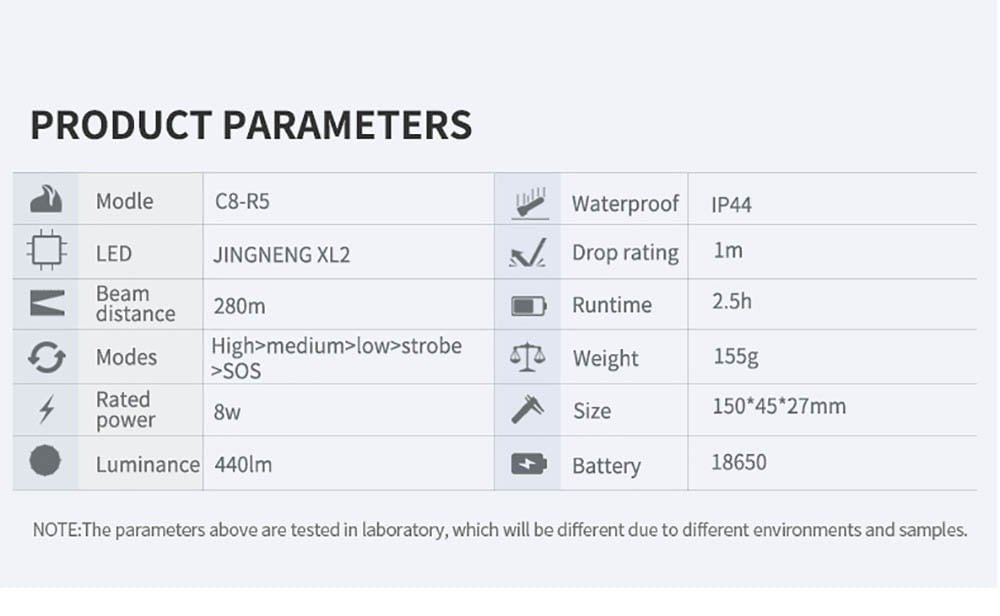1000x616 pixels.
Task: Click the Size caliper icon
Action: click(x=527, y=410)
